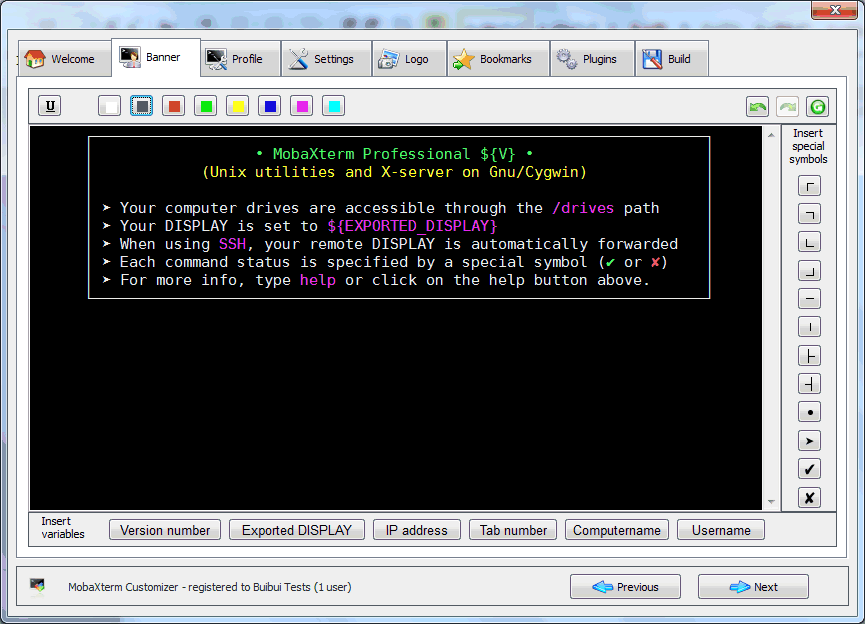Undo the last banner edit
Image resolution: width=865 pixels, height=624 pixels.
pyautogui.click(x=757, y=106)
